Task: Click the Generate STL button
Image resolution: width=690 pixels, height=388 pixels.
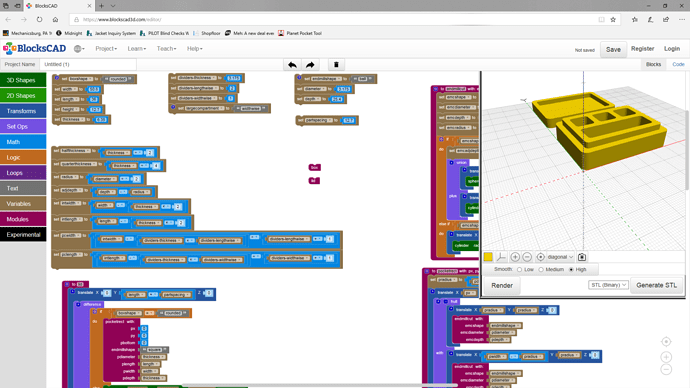Action: (657, 285)
